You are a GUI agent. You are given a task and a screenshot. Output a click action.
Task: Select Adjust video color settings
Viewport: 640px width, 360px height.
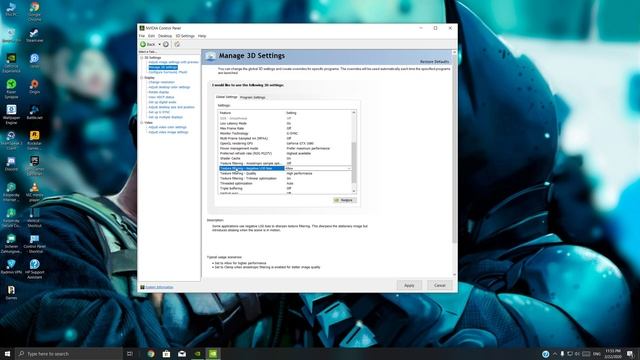(167, 127)
